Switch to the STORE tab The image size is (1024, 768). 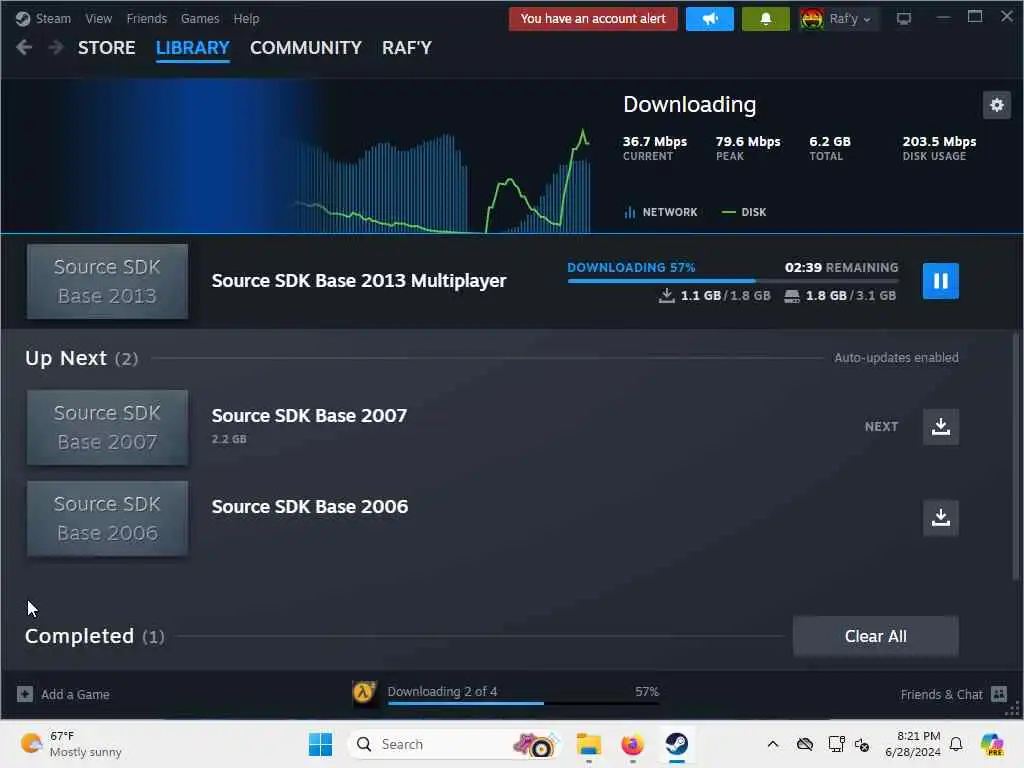tap(106, 48)
